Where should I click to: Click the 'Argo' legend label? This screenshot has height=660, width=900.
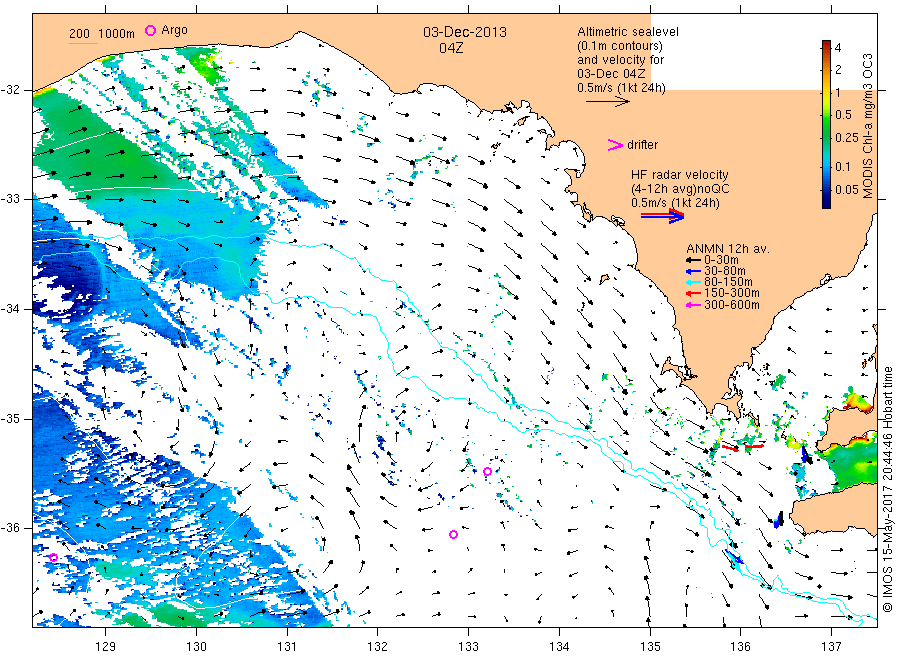point(174,30)
